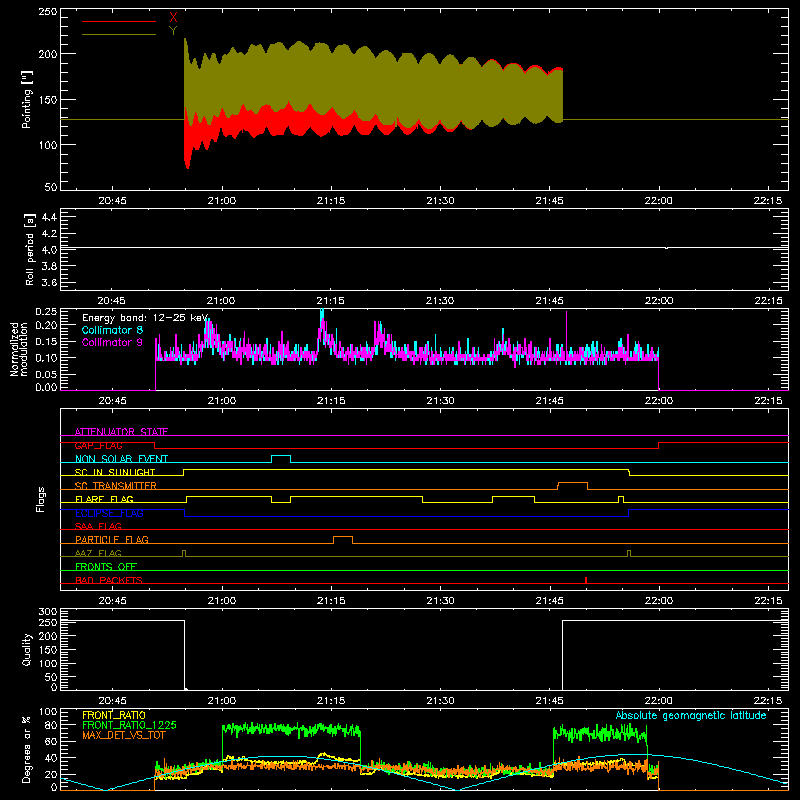Click the ATTENUATOR_STATE flag label

(x=121, y=432)
